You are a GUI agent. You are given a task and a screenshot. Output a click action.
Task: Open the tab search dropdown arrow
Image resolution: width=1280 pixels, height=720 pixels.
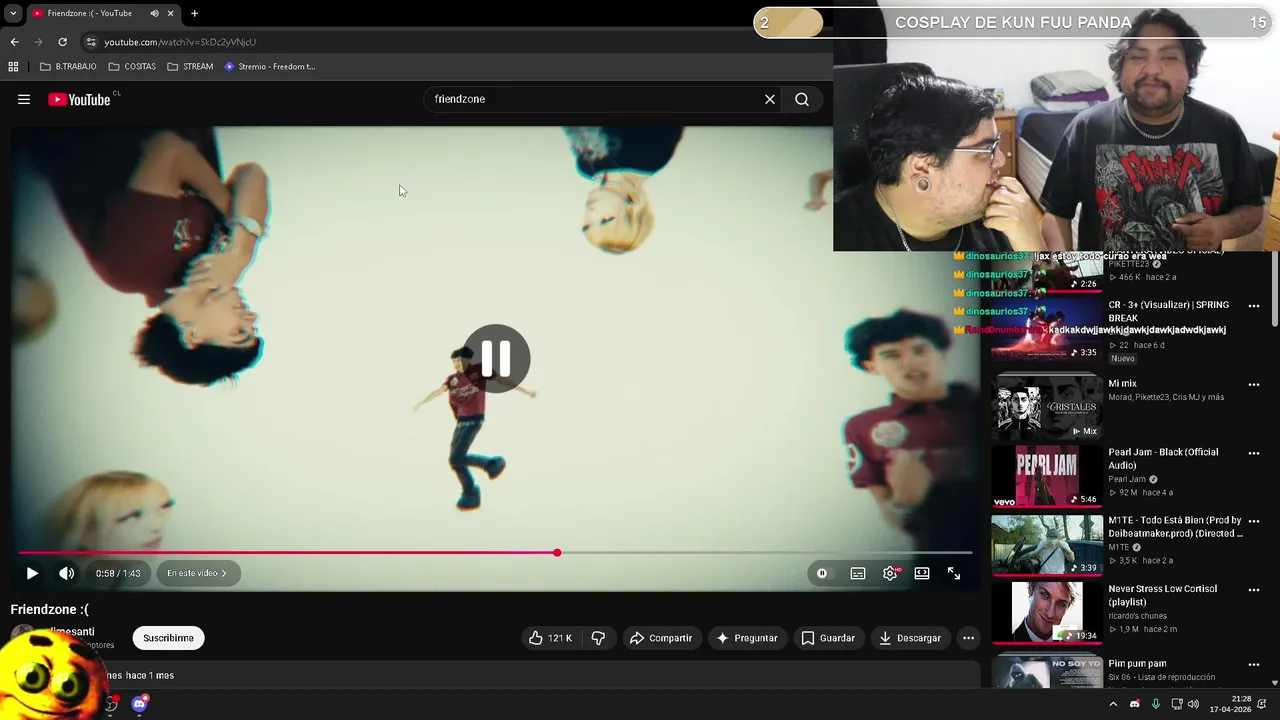13,14
